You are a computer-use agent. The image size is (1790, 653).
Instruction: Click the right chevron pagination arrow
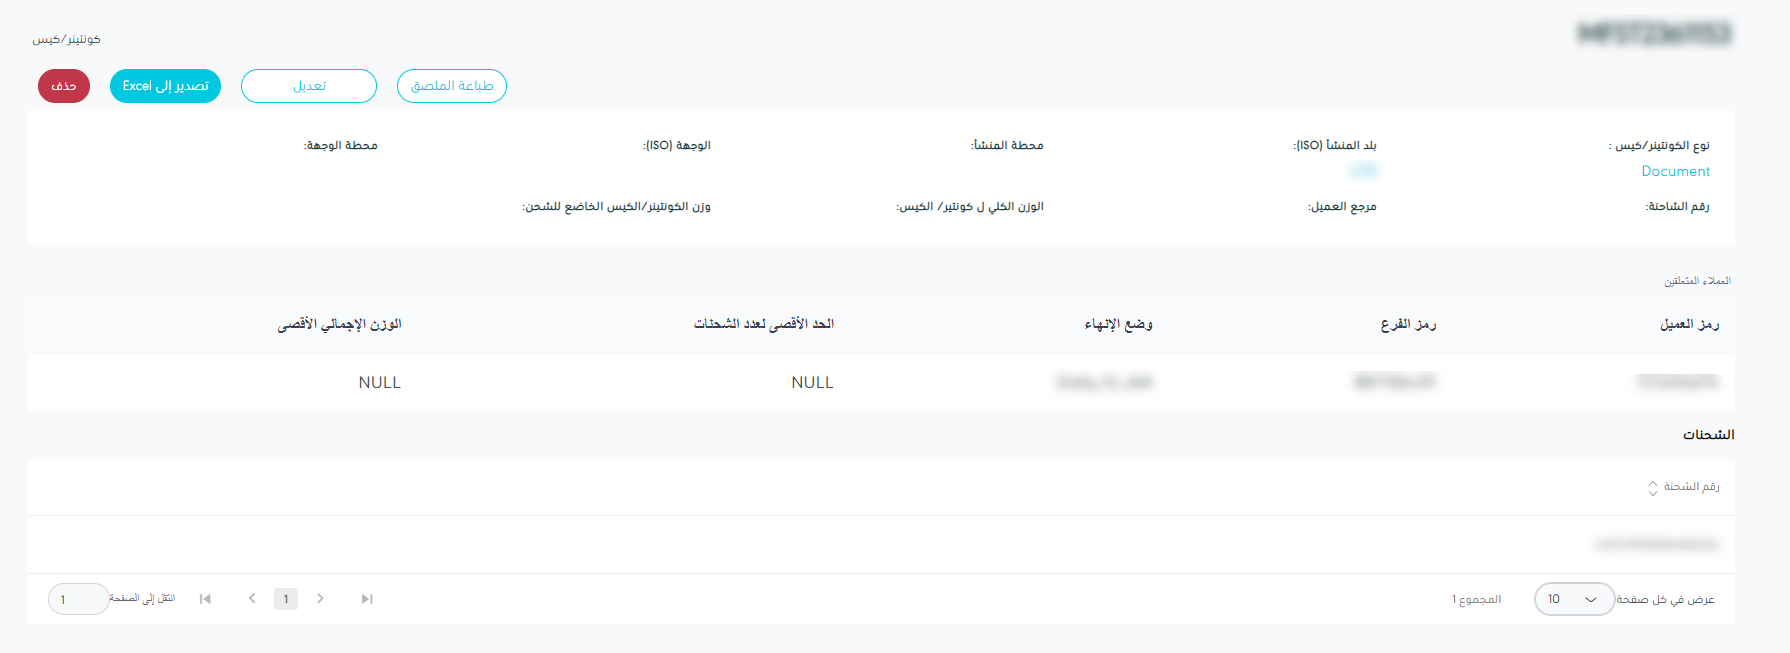click(320, 599)
